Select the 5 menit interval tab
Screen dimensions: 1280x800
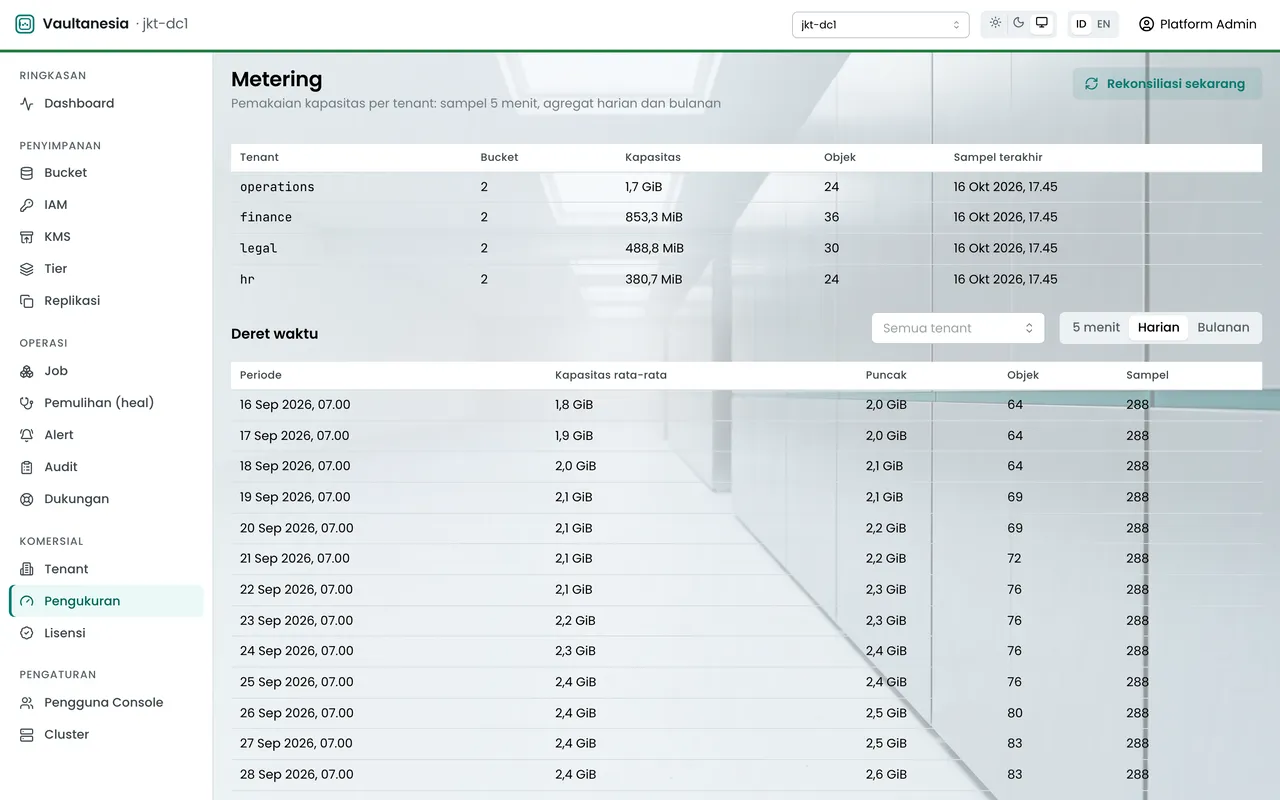click(x=1096, y=327)
